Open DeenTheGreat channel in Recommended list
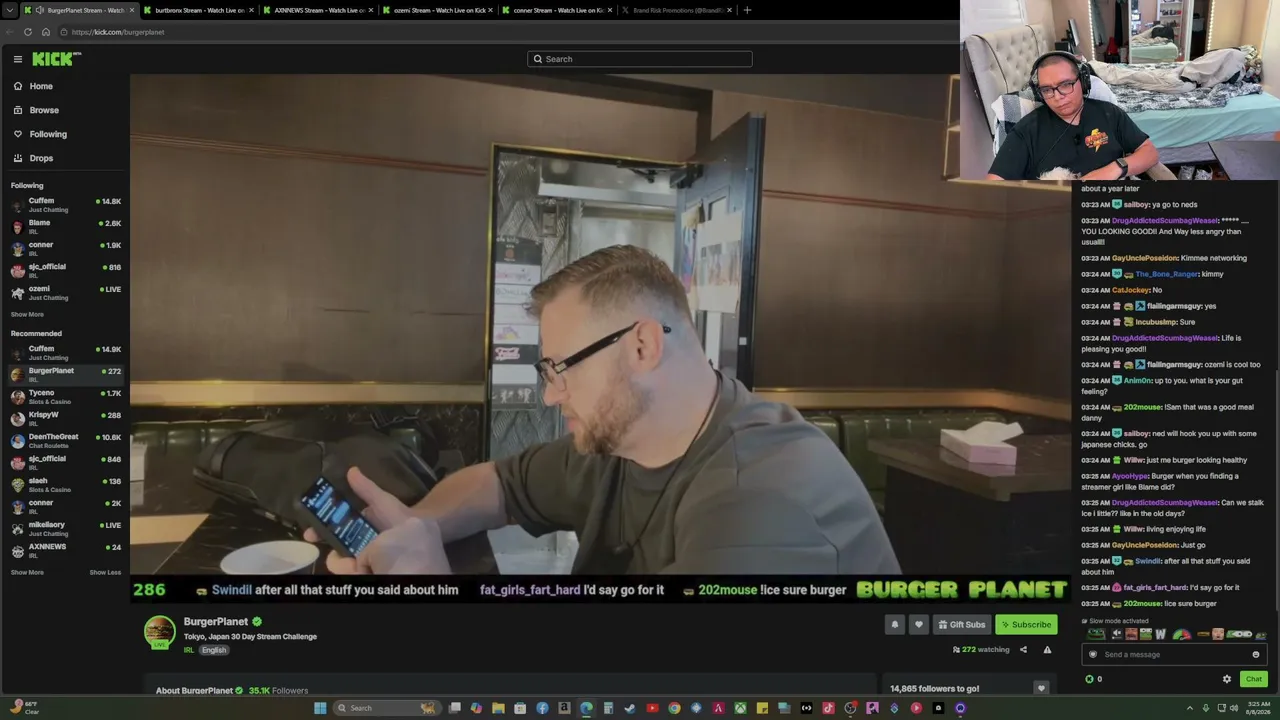The width and height of the screenshot is (1280, 720). 65,441
